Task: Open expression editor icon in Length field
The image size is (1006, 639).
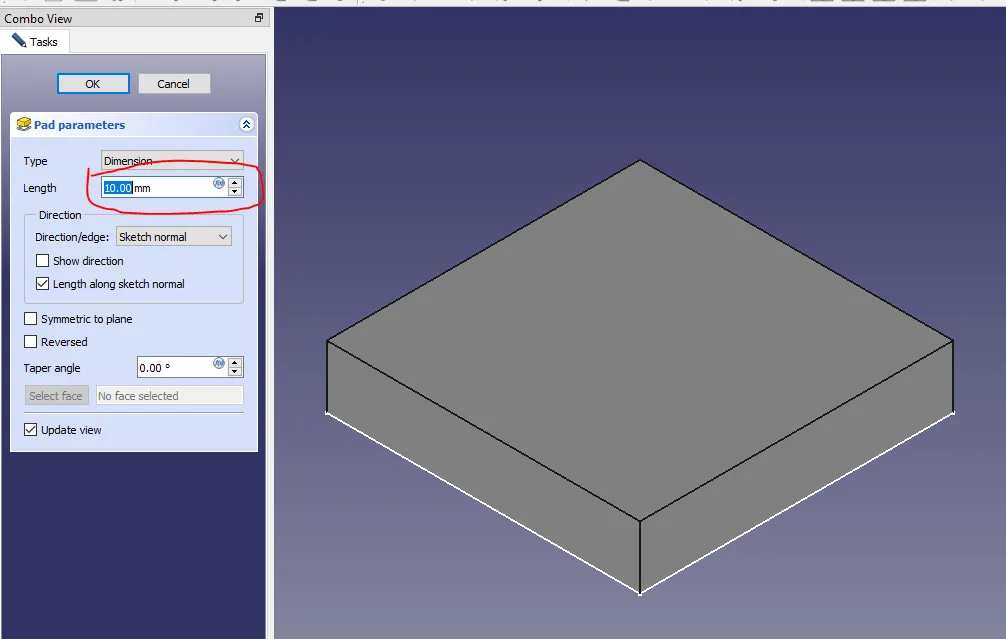Action: pos(219,183)
